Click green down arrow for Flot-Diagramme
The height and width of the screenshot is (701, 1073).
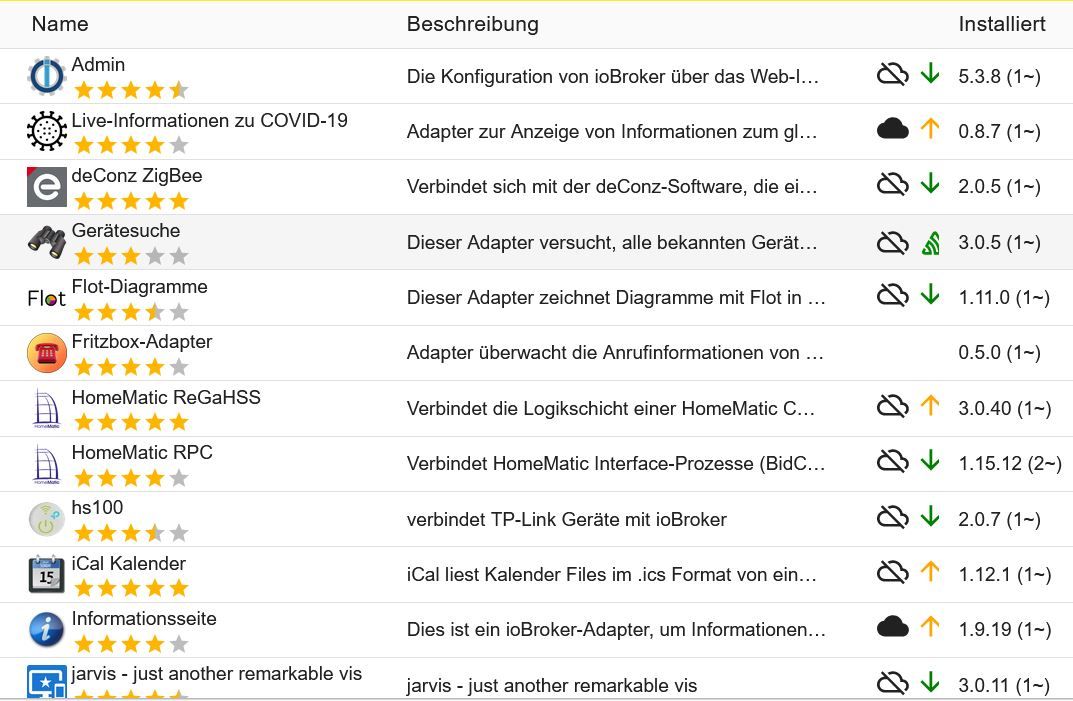[x=930, y=295]
